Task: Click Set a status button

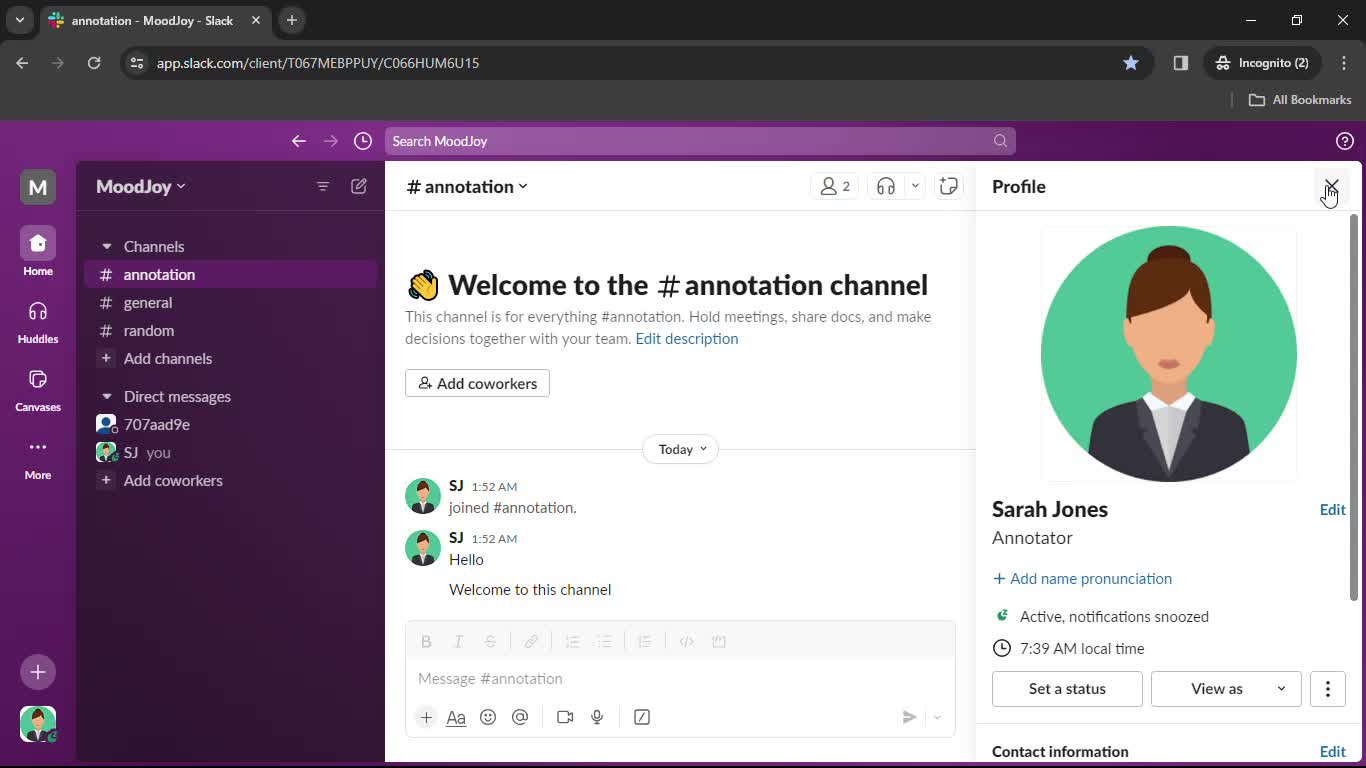Action: (x=1067, y=689)
